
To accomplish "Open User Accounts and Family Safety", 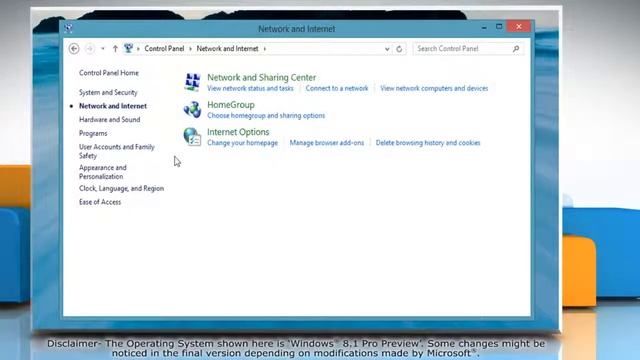I will click(117, 151).
